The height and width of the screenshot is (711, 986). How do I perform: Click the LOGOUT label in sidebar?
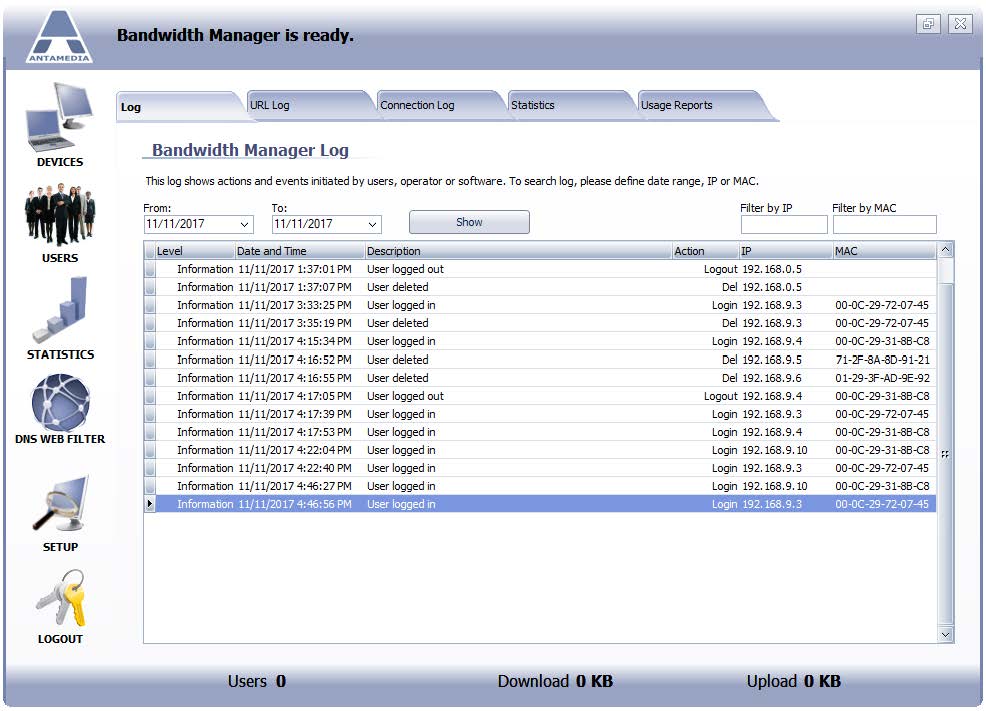(x=60, y=639)
